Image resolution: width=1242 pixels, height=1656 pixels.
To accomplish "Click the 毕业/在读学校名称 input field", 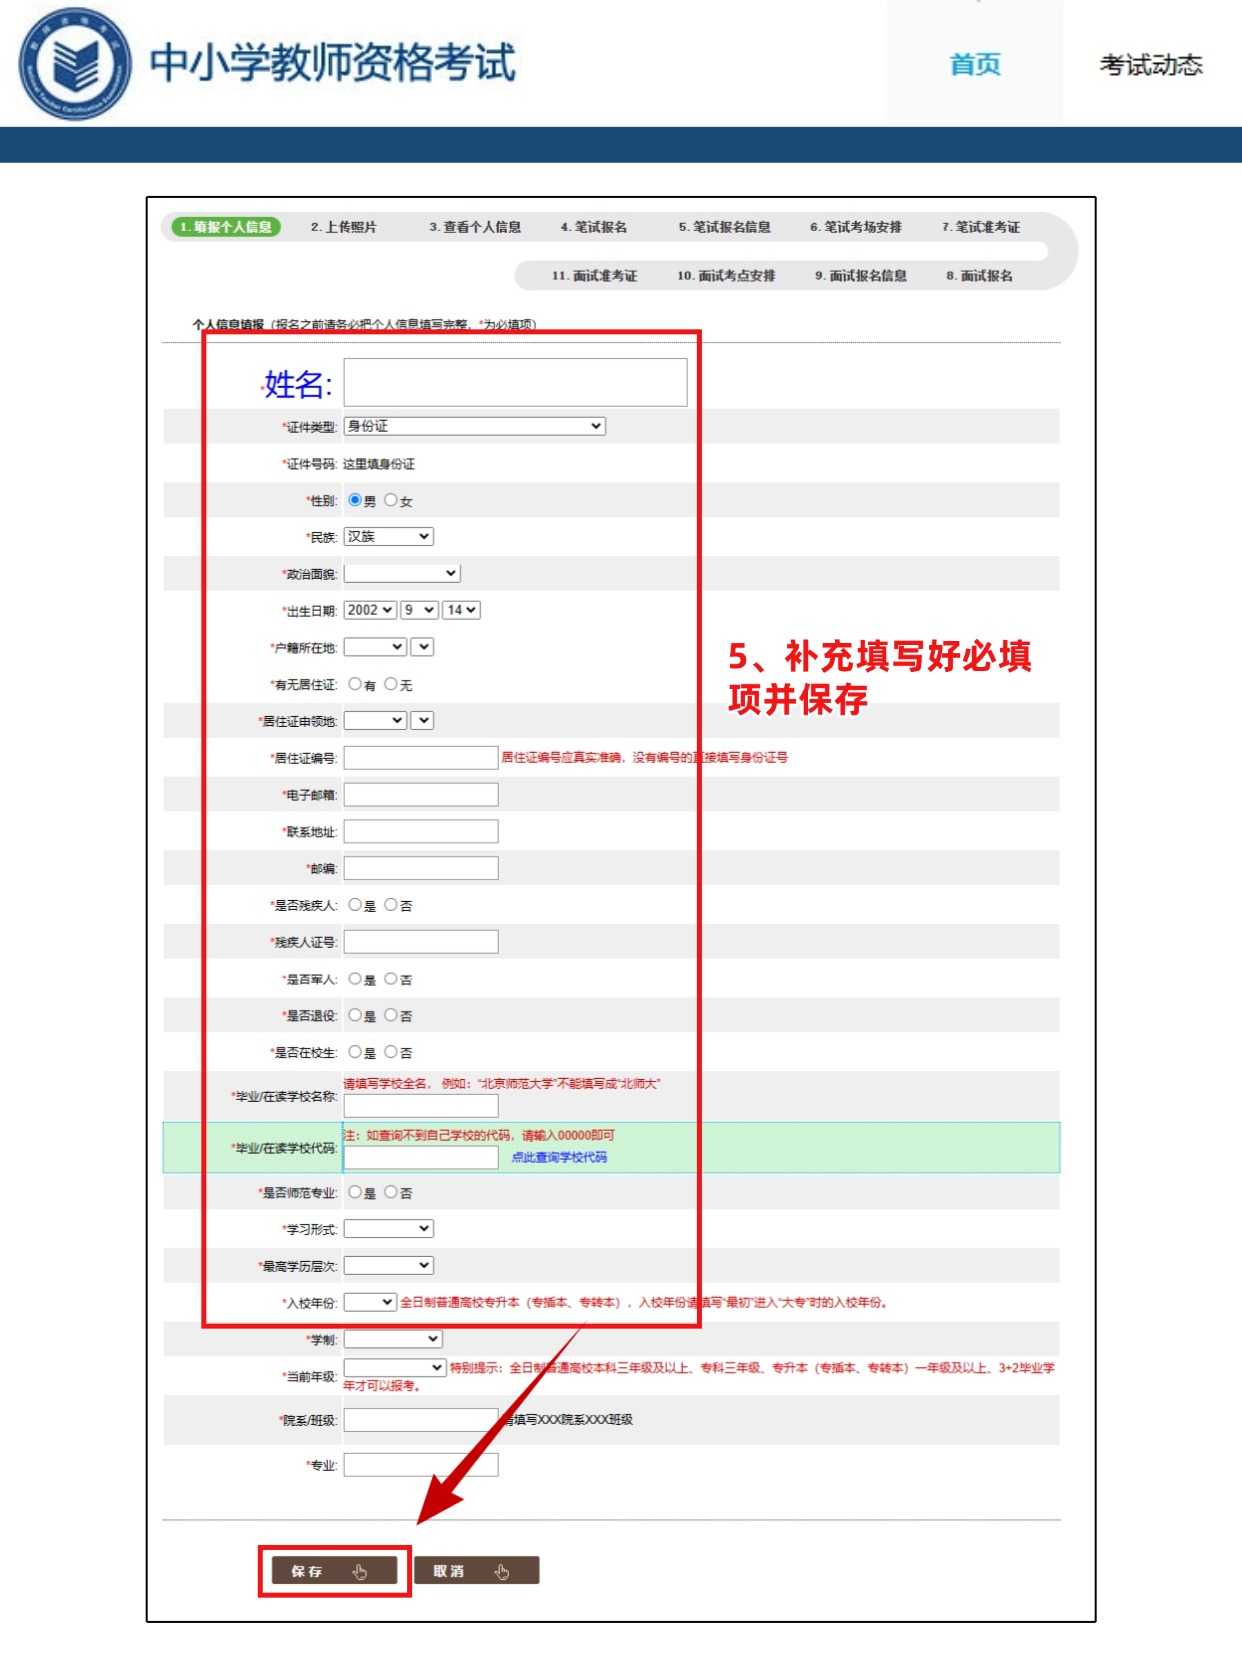I will tap(421, 1105).
